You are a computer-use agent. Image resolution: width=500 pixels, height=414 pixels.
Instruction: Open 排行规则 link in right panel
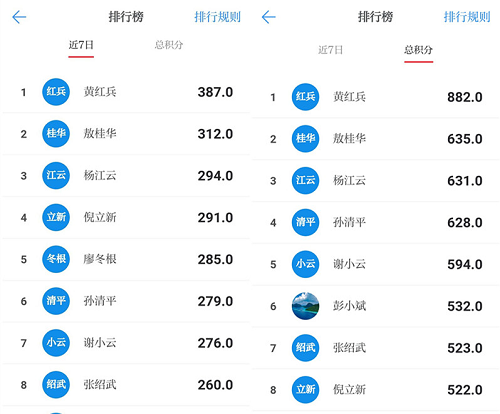pos(467,17)
